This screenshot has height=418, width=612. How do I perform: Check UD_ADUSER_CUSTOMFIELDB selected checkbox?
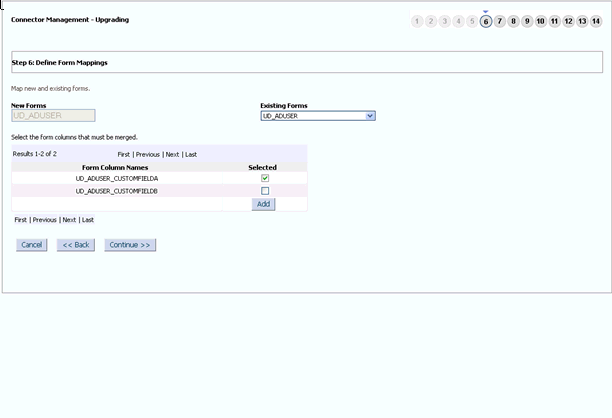click(265, 191)
